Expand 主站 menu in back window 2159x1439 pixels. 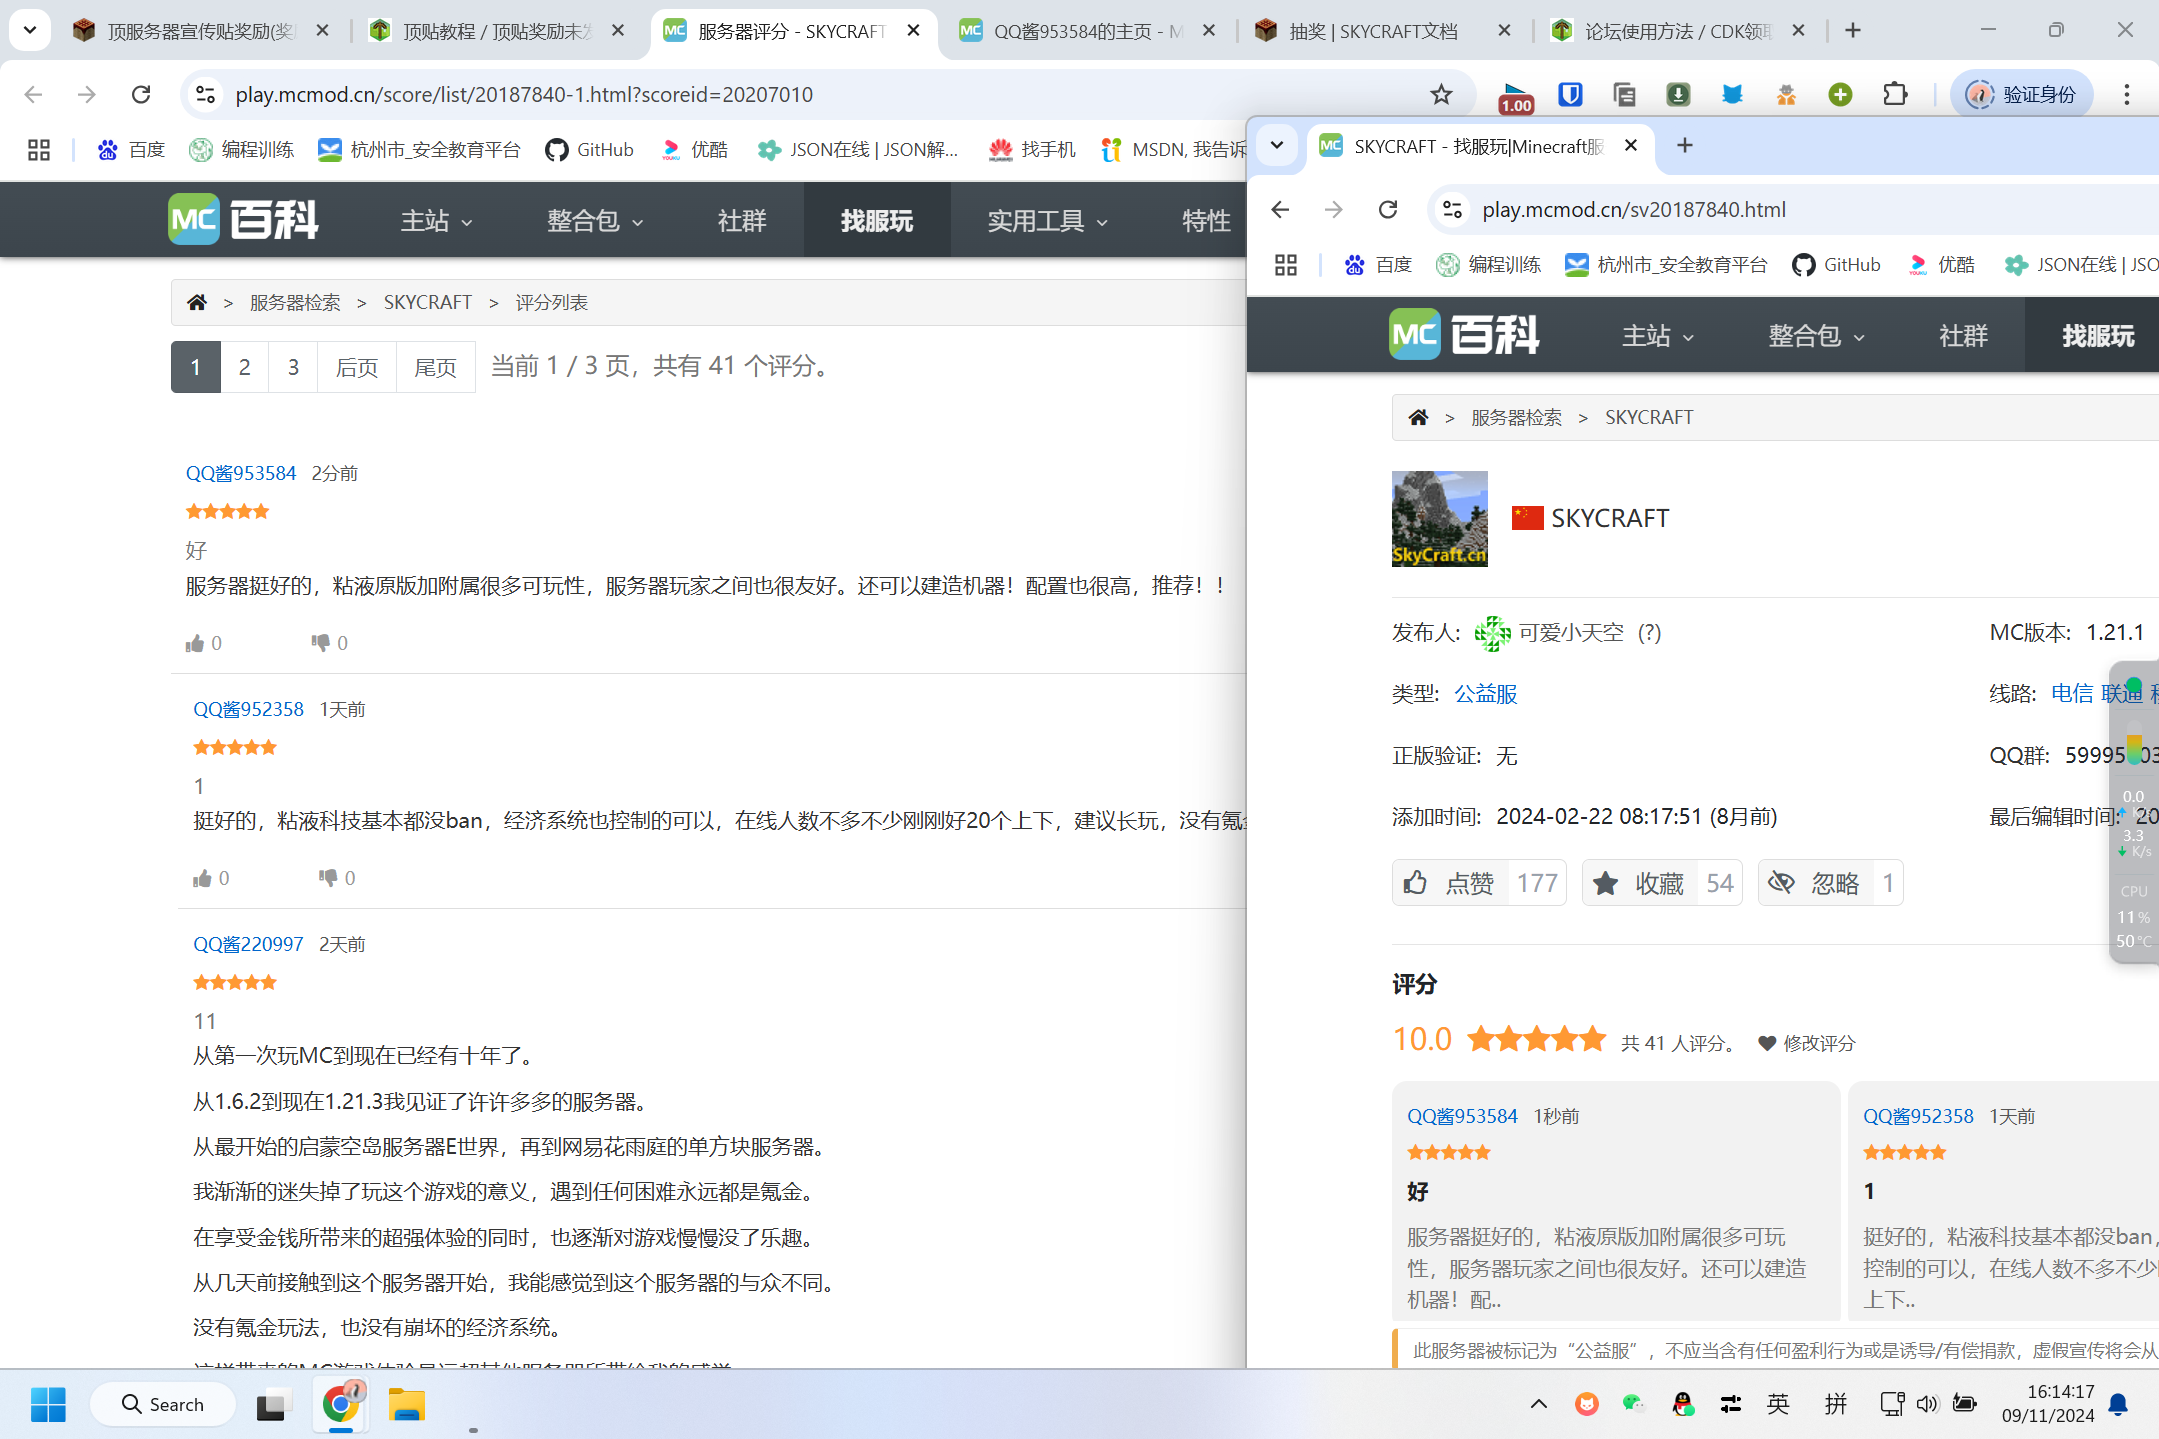point(436,220)
